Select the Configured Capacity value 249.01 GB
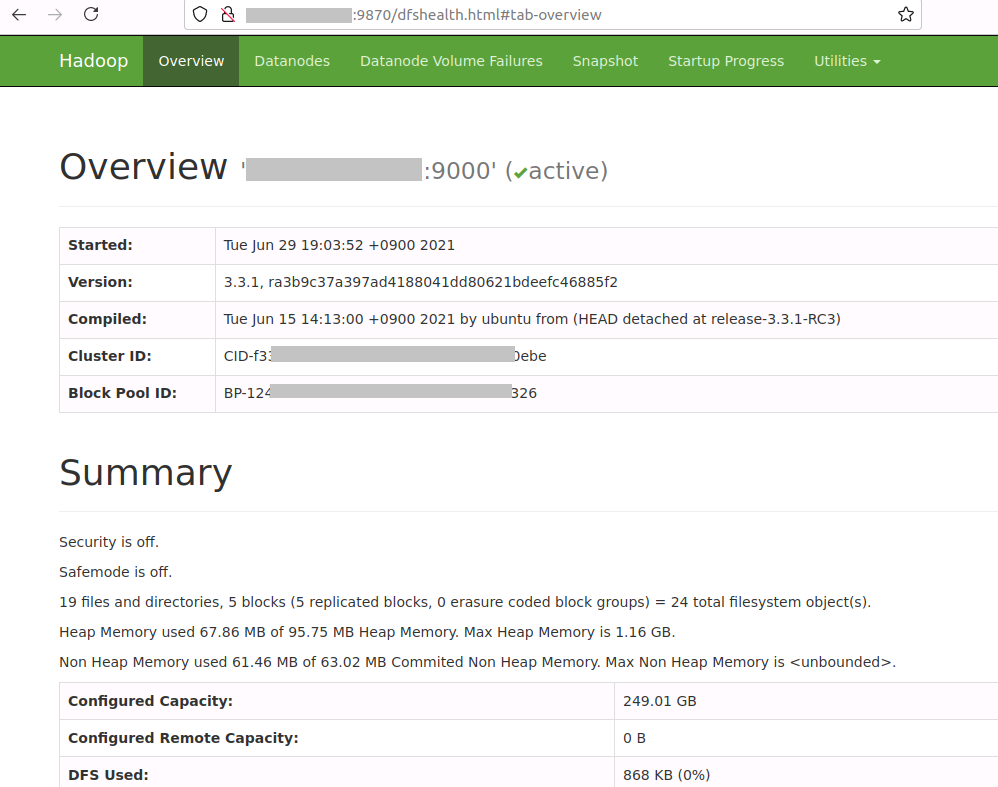Screen dimensions: 998x787 click(659, 701)
